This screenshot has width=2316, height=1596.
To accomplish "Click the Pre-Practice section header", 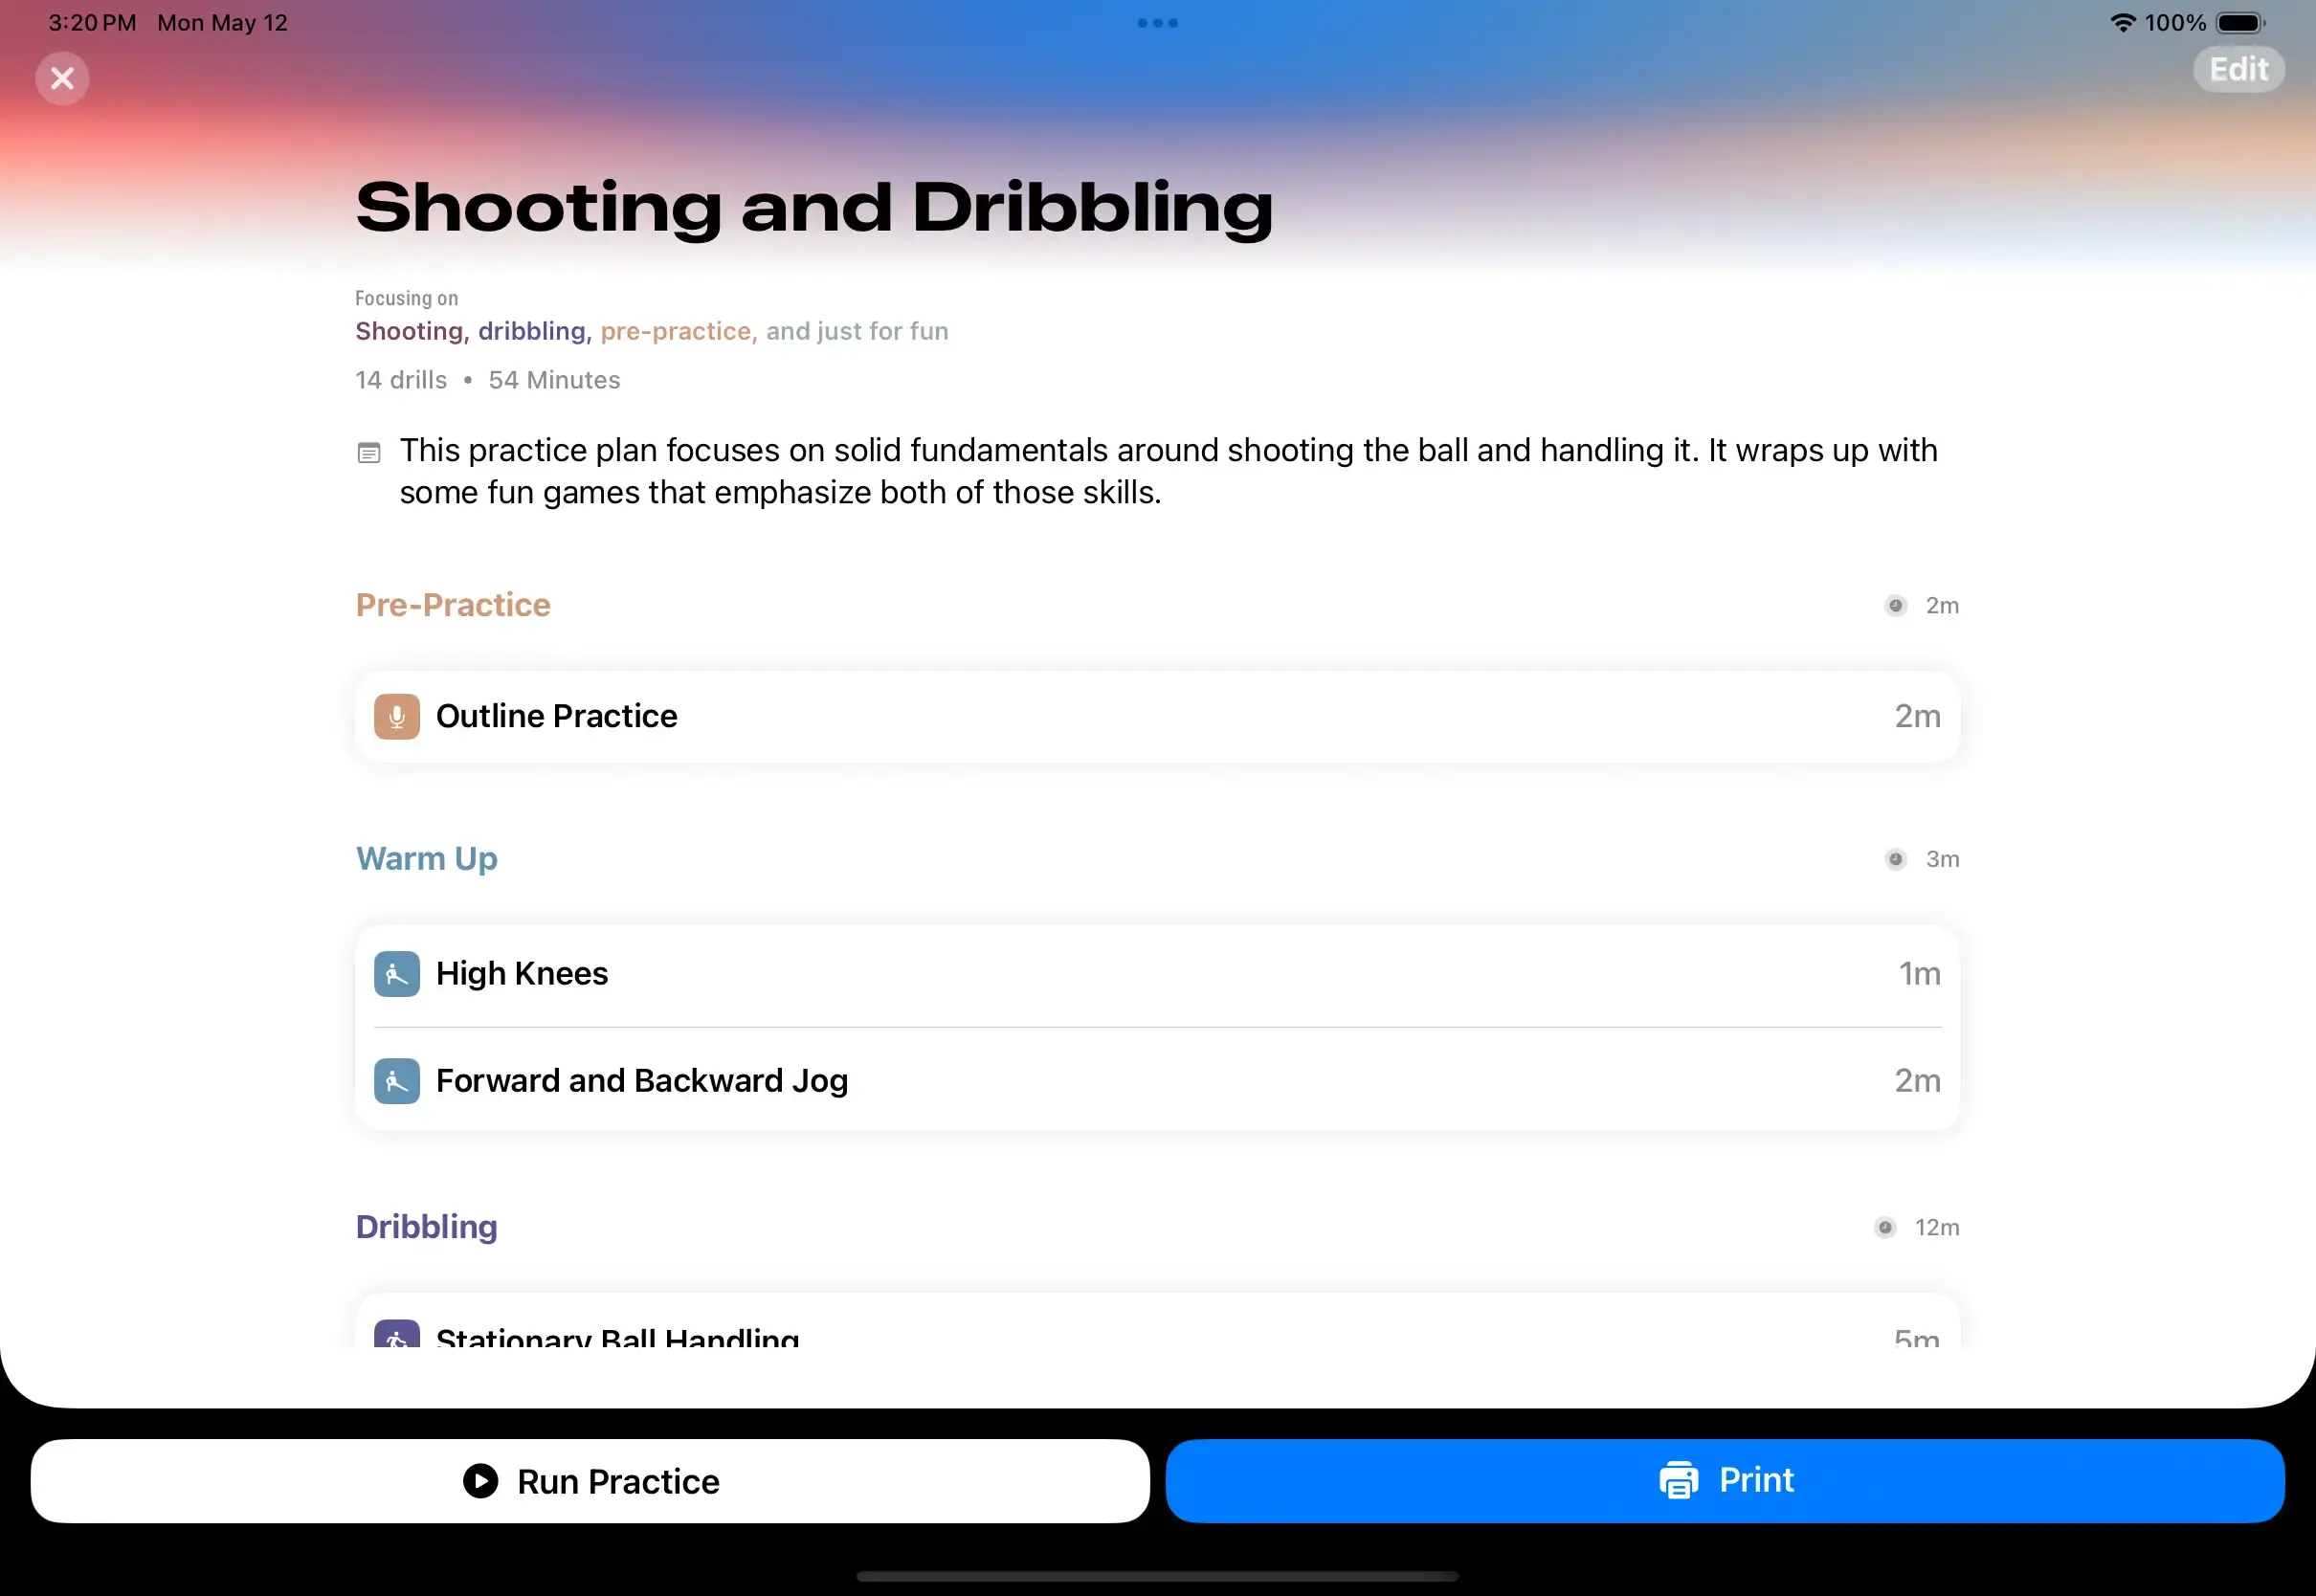I will (453, 605).
